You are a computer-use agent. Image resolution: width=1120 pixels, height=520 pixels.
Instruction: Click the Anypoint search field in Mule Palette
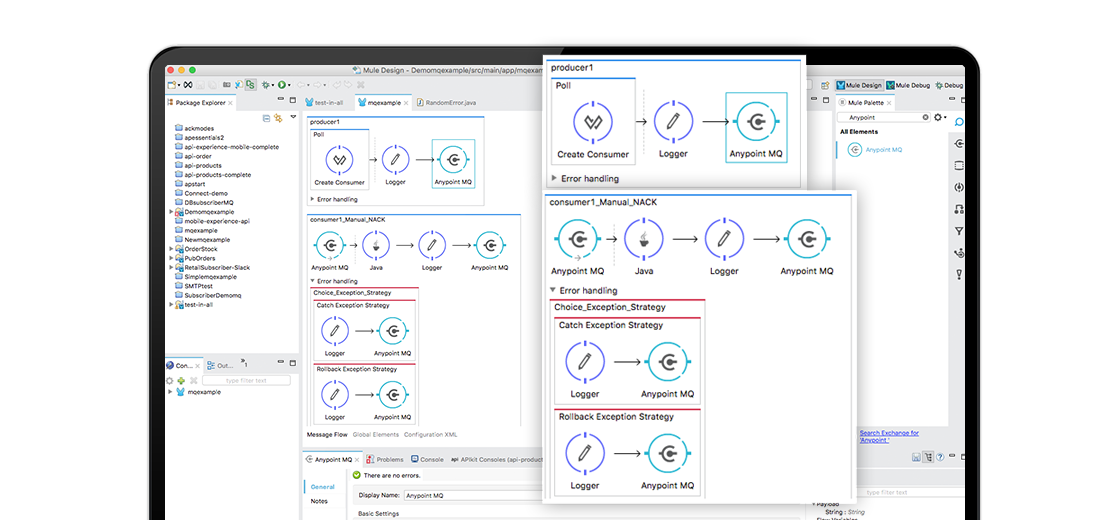coord(883,117)
